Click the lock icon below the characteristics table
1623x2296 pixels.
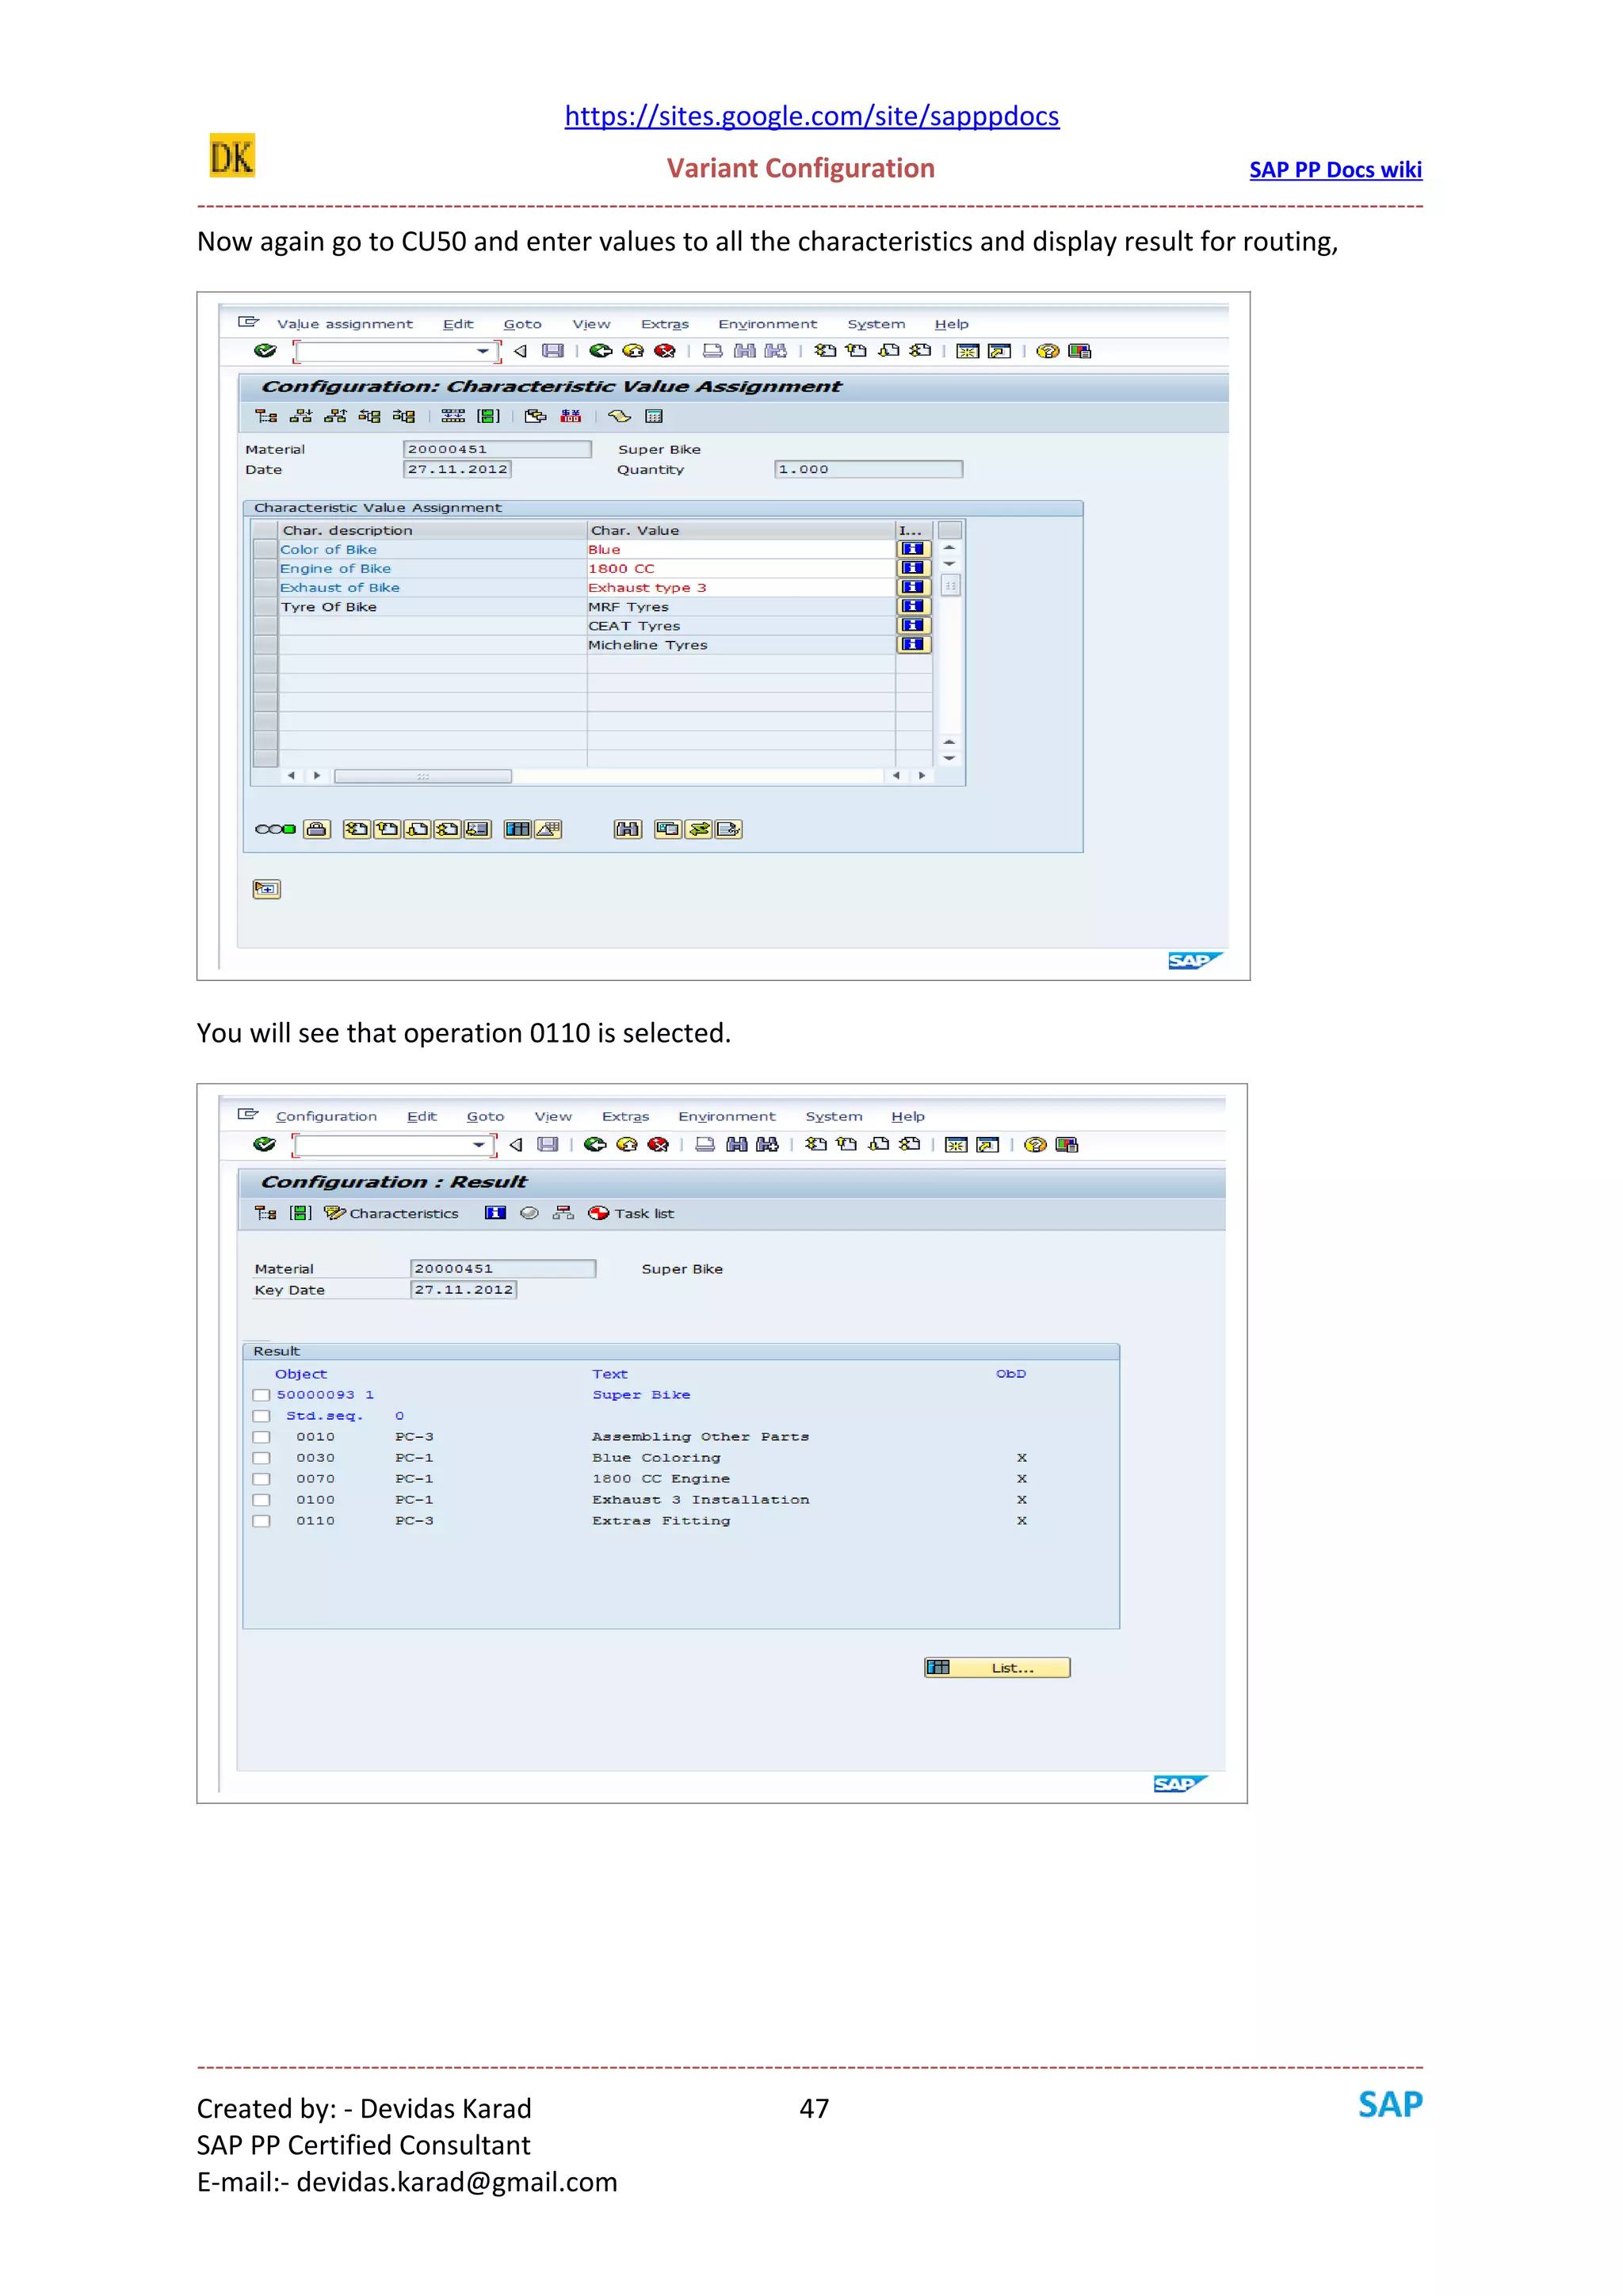[x=317, y=829]
